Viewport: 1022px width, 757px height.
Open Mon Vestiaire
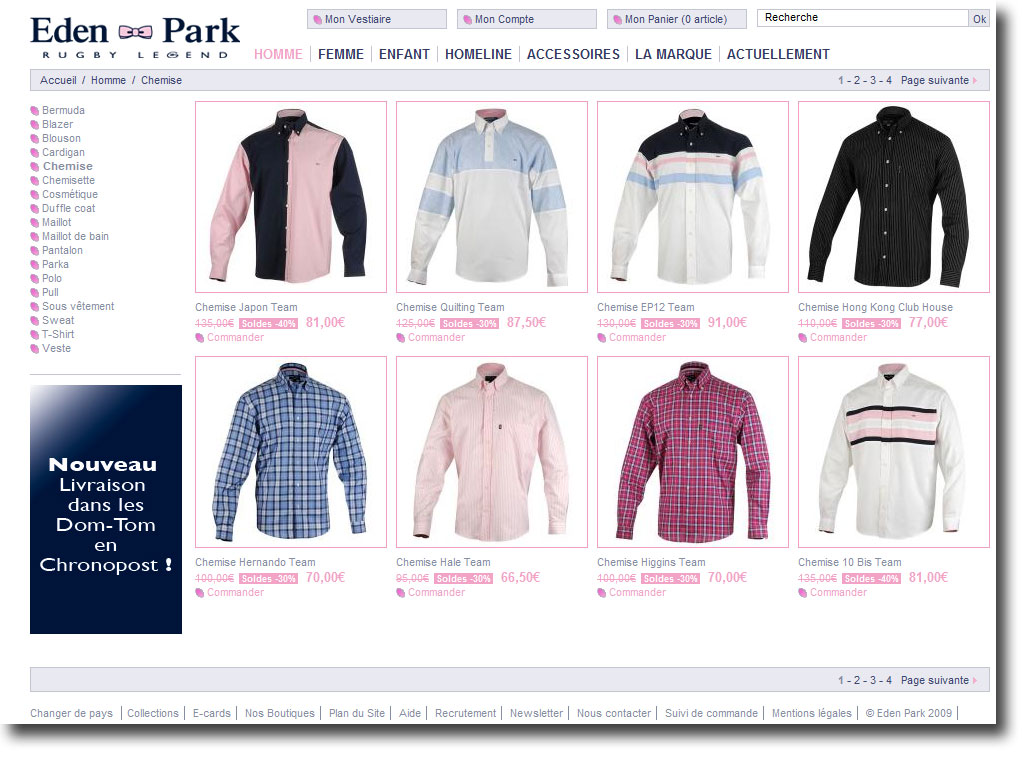[377, 20]
